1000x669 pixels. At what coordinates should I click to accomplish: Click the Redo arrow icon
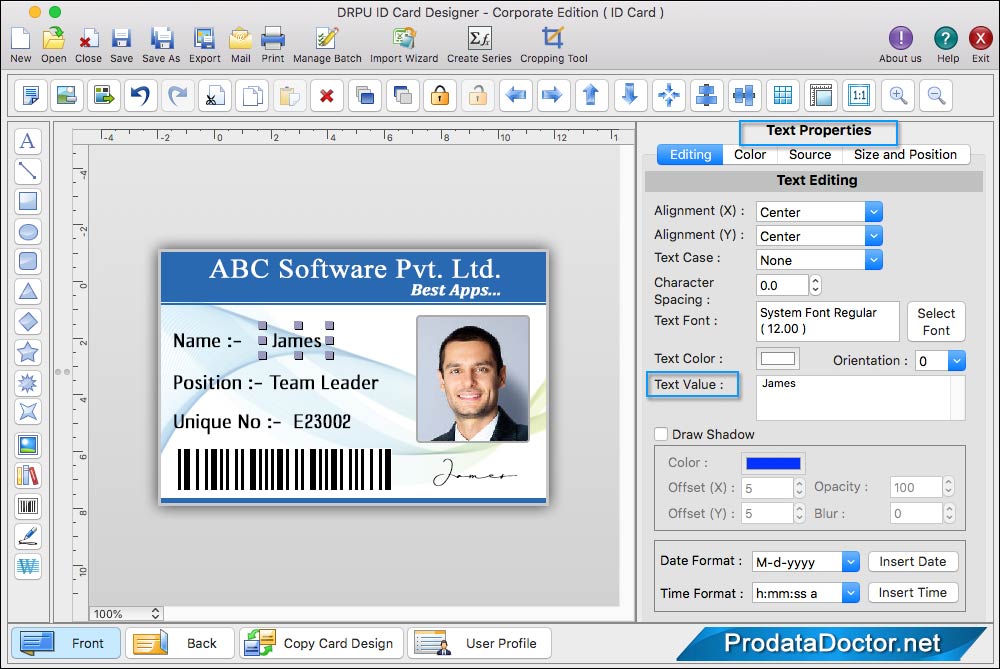(x=177, y=96)
